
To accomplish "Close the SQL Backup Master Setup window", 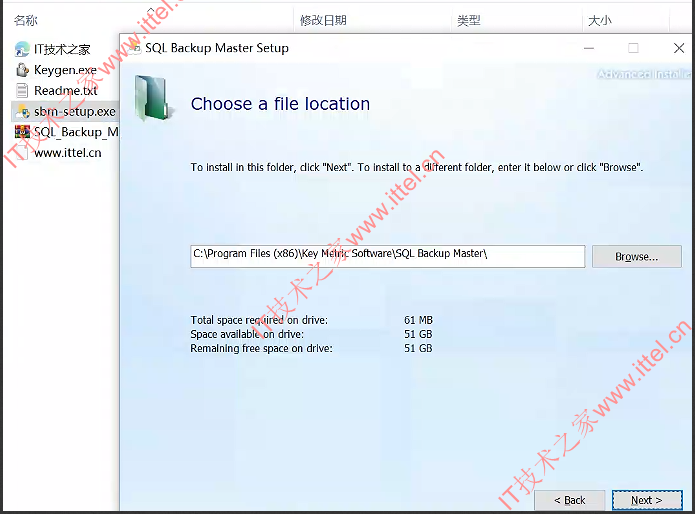I will 679,48.
